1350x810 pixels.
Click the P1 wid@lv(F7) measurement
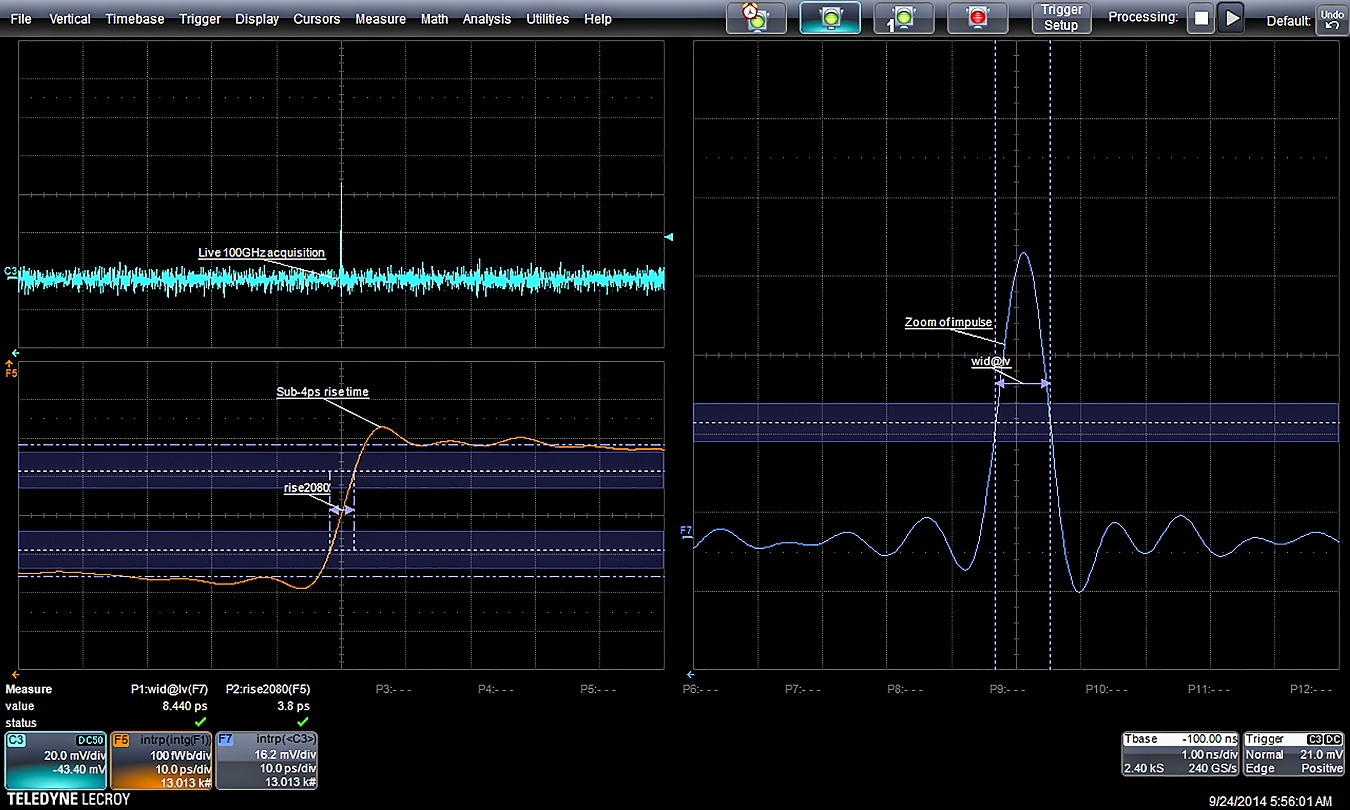(x=170, y=689)
